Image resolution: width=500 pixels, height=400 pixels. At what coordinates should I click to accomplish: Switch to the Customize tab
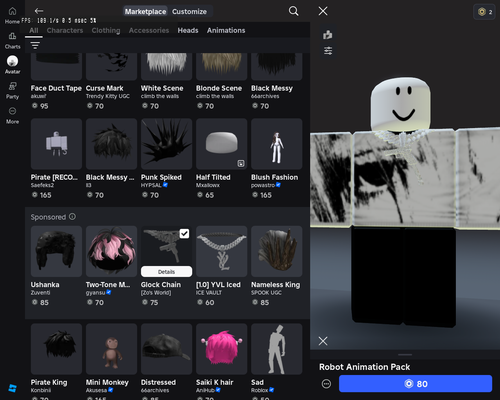pos(189,12)
